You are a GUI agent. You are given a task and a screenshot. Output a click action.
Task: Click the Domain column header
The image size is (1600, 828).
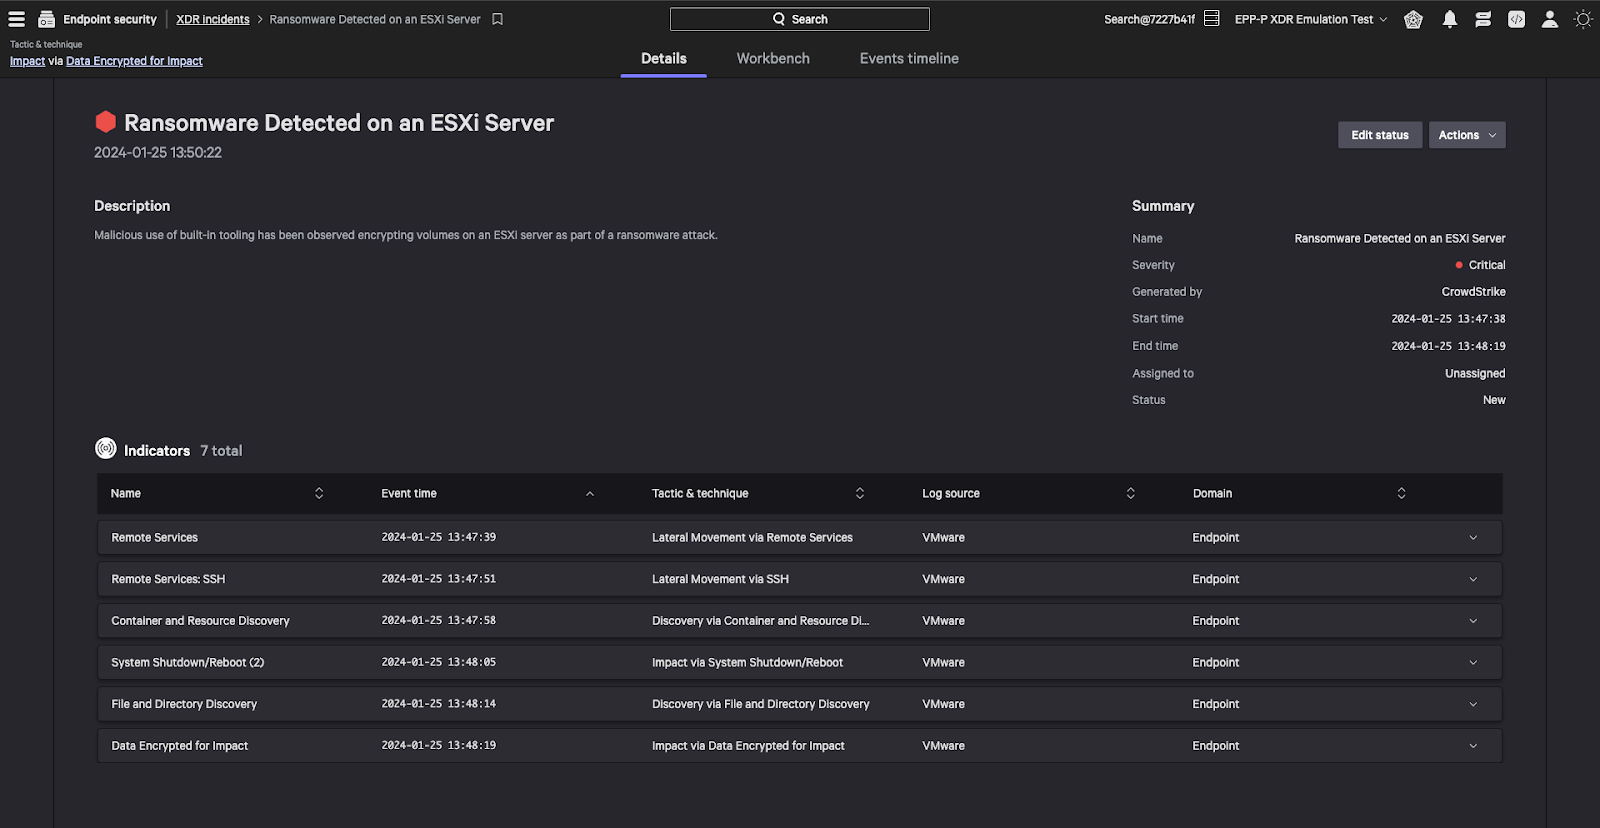(x=1212, y=493)
